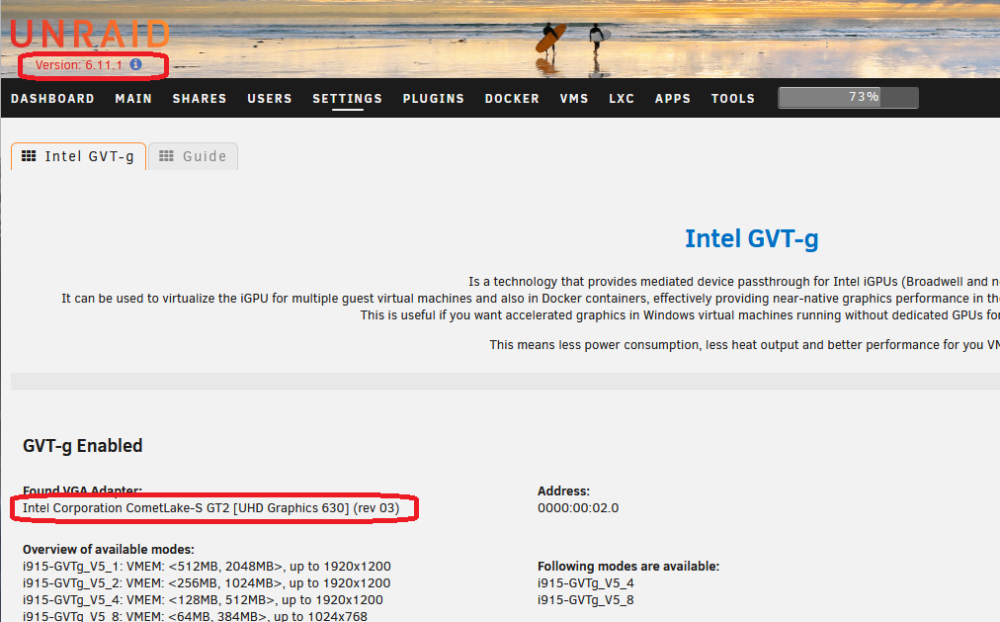1000x622 pixels.
Task: Click the grid icon on the Guide tab
Action: 166,156
